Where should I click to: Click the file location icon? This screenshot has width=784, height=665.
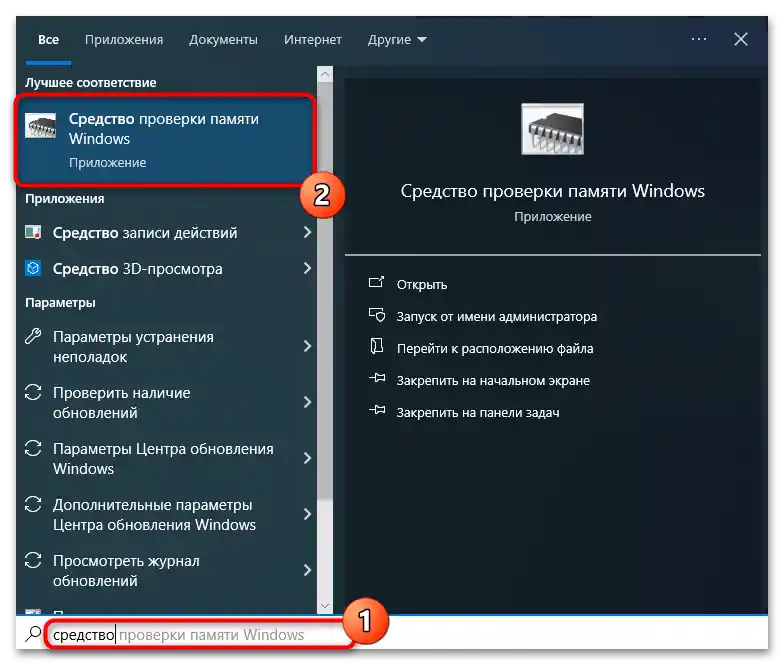[376, 346]
